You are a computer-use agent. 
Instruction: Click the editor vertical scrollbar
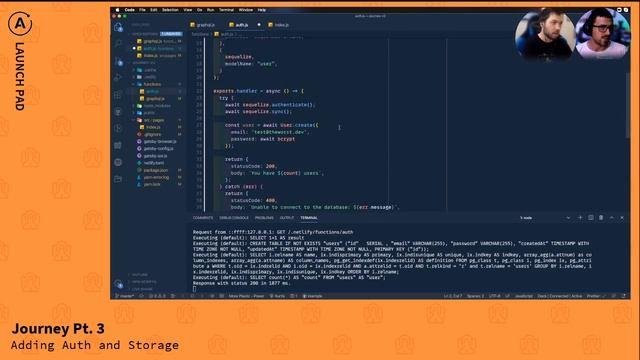628,105
